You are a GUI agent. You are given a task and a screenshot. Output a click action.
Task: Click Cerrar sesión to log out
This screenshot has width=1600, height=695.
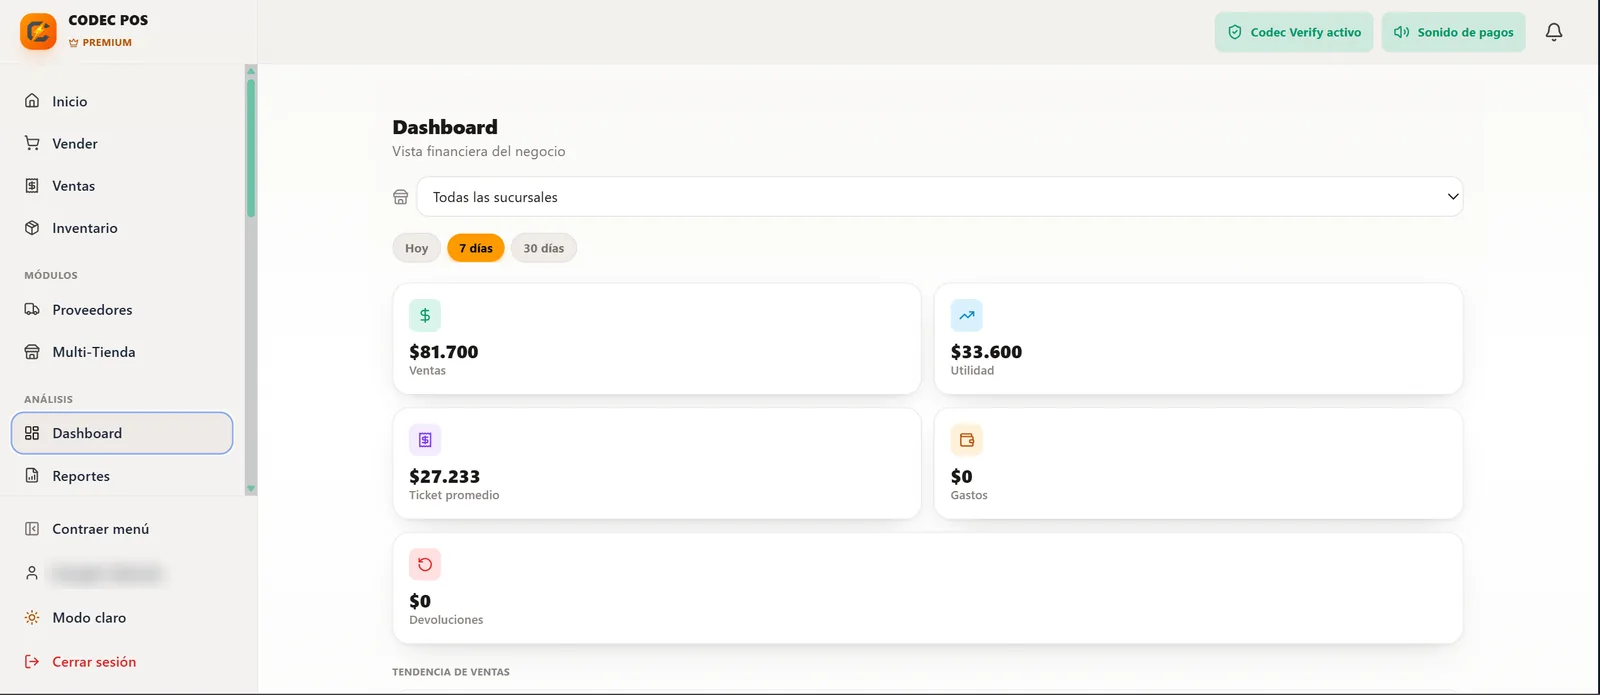tap(122, 662)
